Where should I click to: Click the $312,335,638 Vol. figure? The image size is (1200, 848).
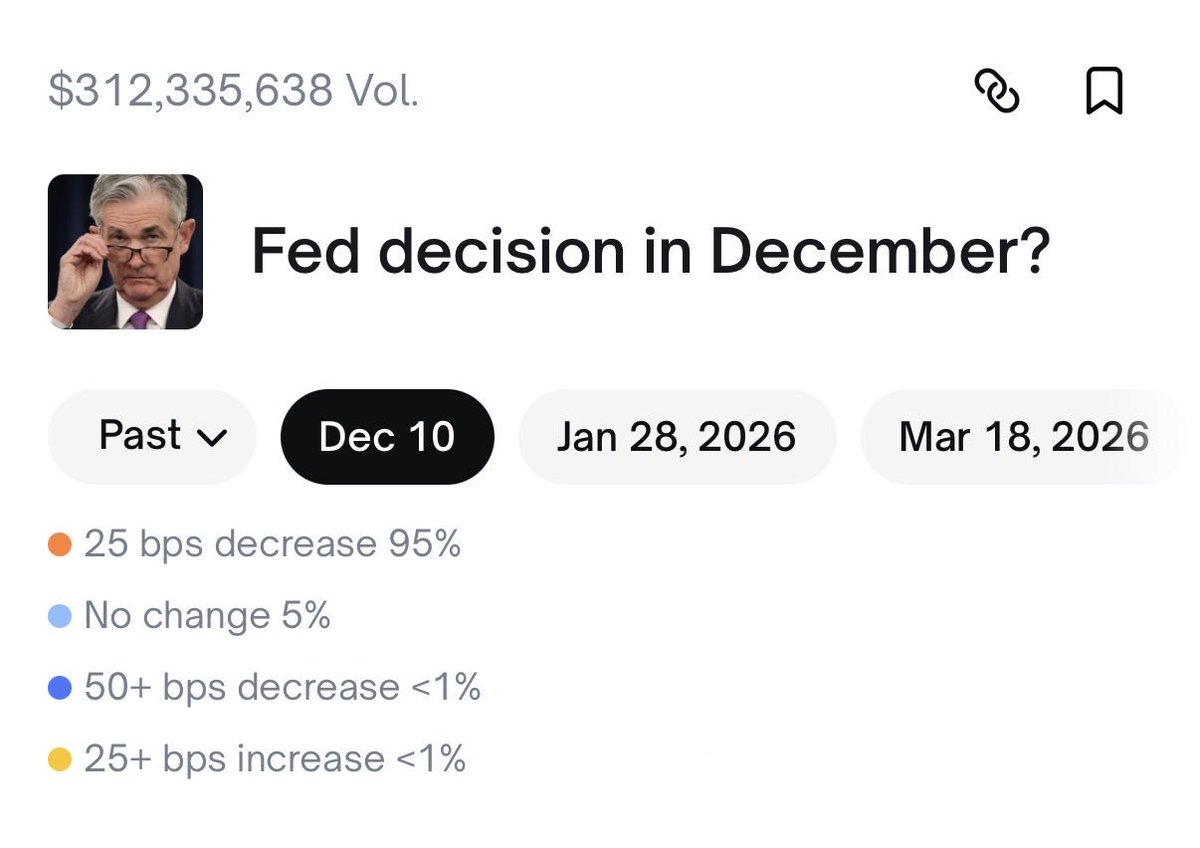click(x=233, y=92)
